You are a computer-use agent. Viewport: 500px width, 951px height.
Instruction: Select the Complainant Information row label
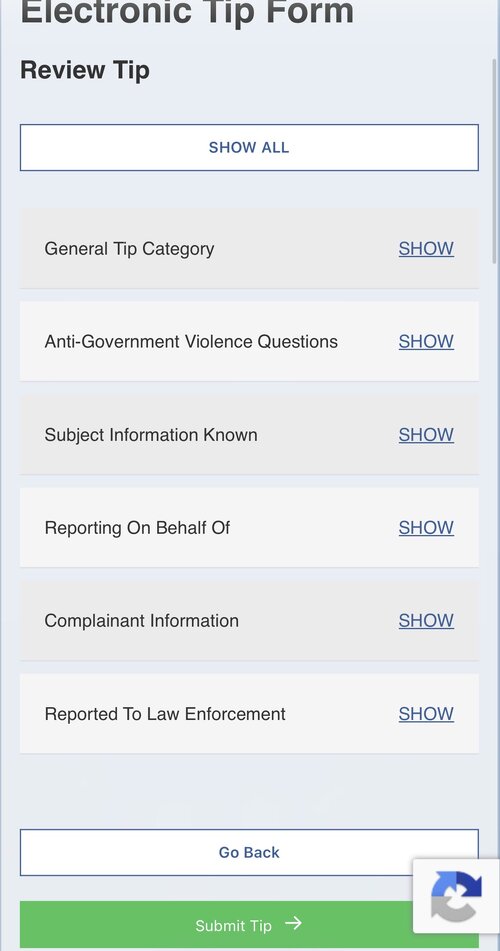coord(141,620)
